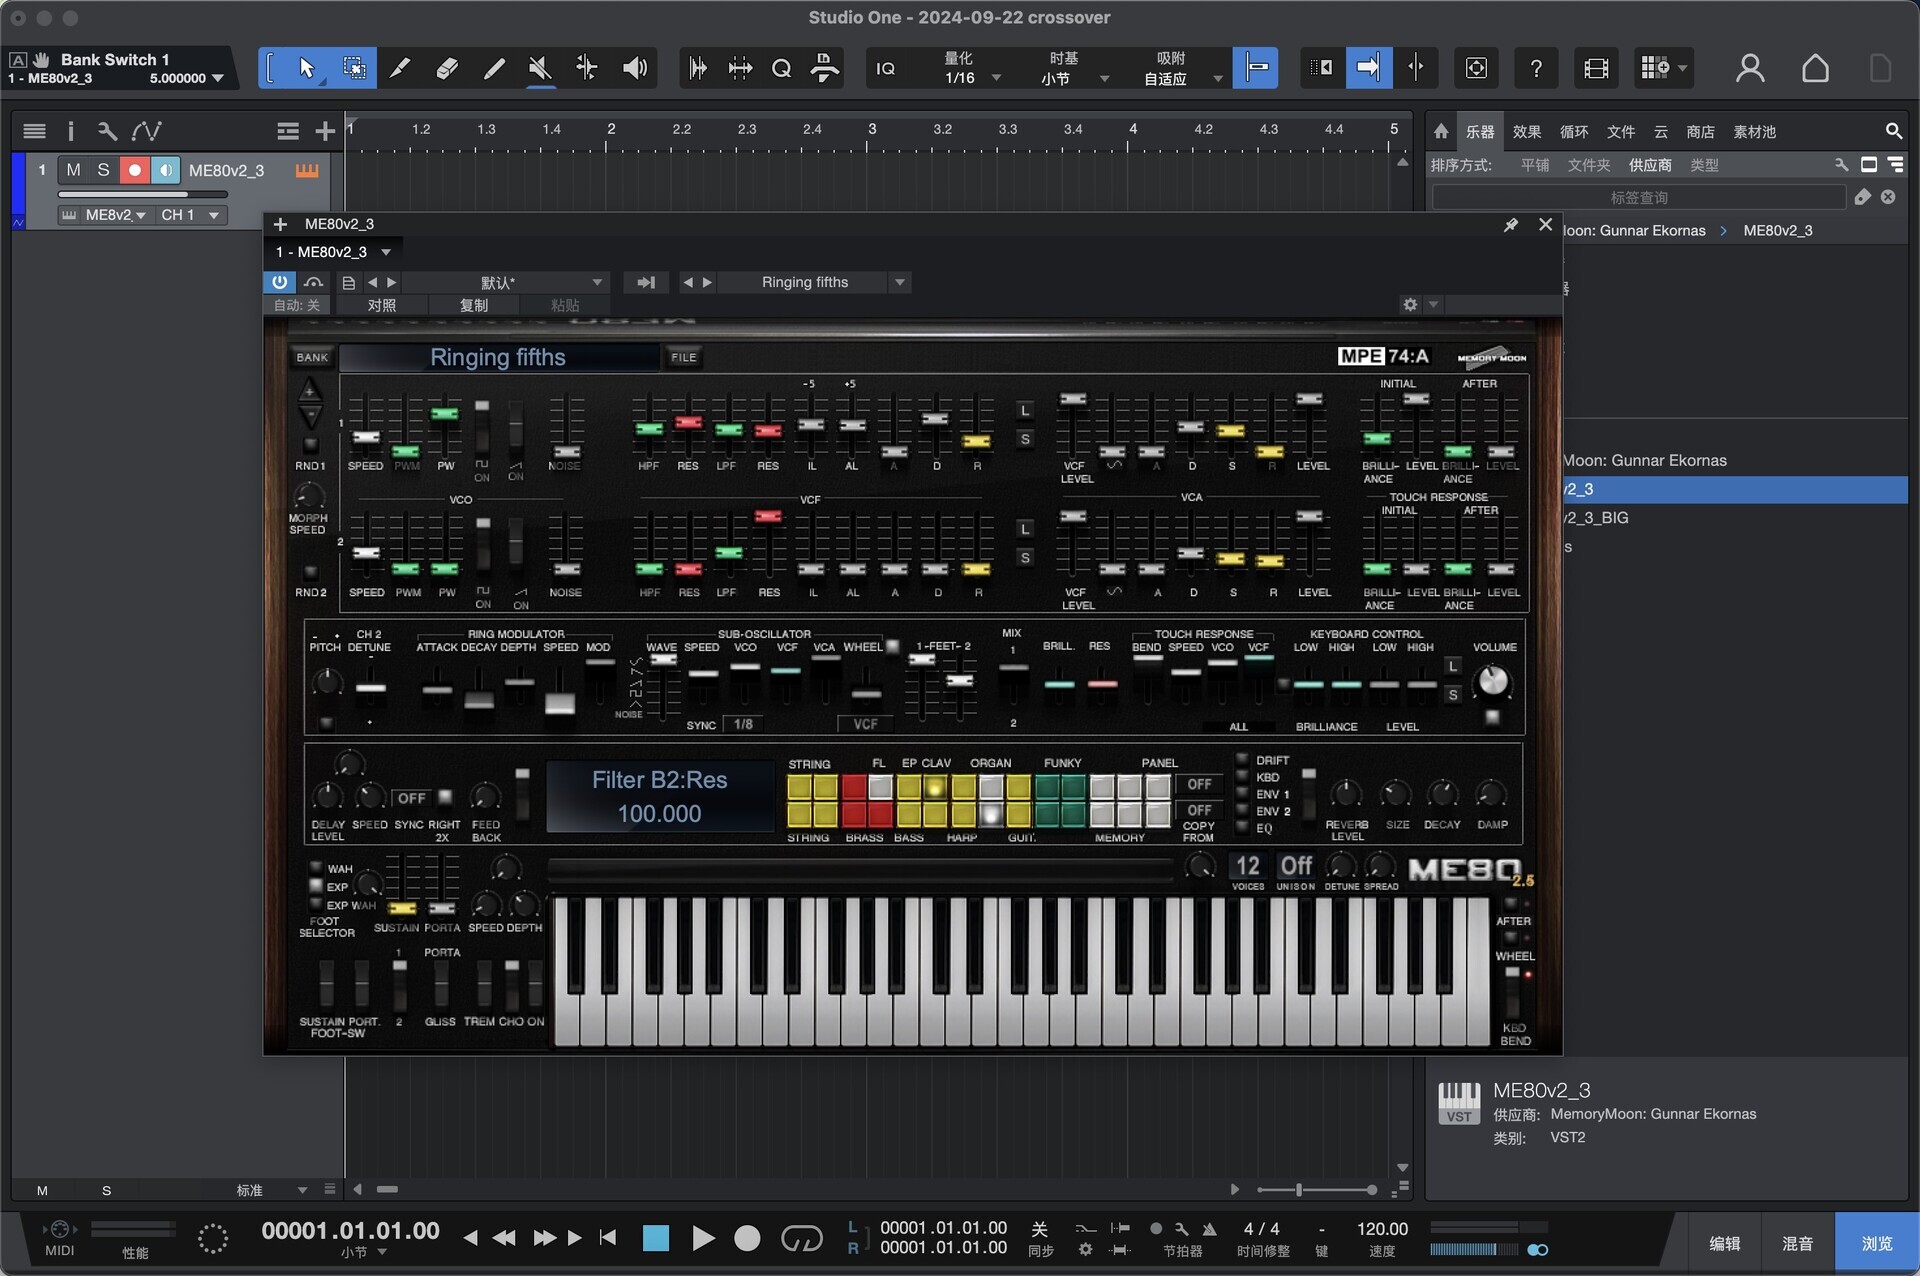
Task: Select the Eraser tool in toolbar
Action: click(447, 68)
